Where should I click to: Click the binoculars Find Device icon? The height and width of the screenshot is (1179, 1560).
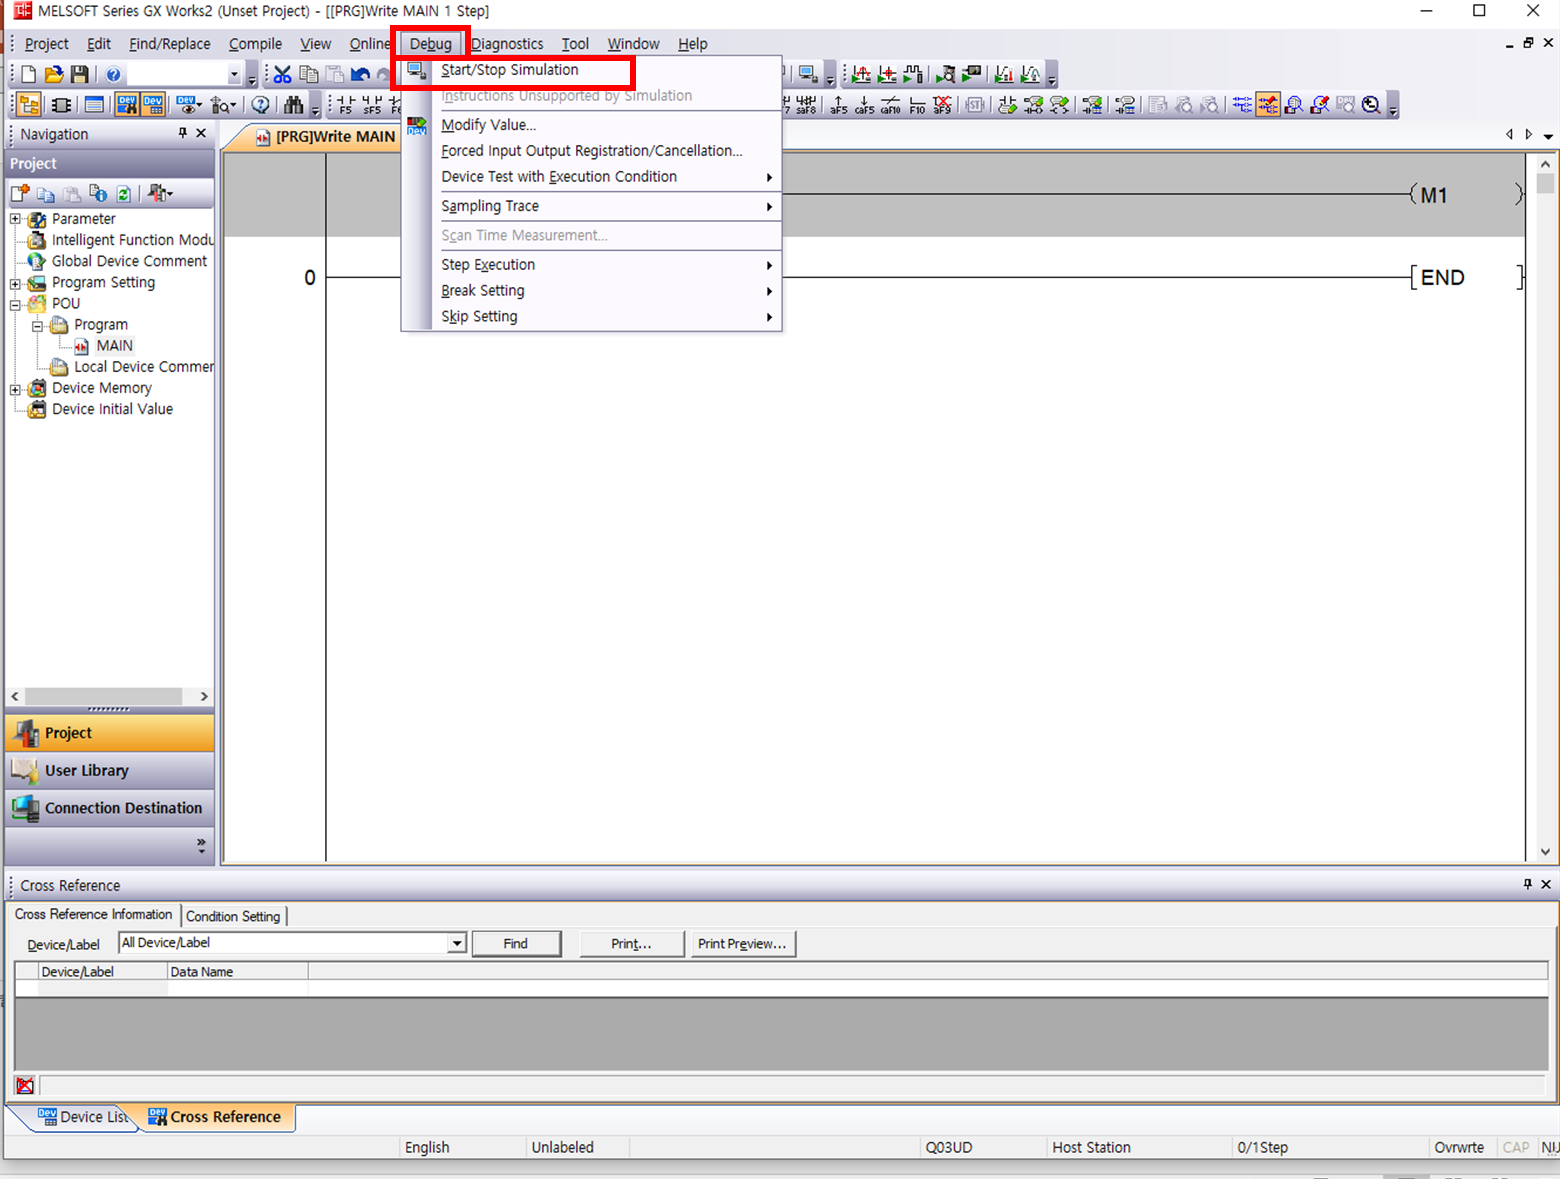point(293,105)
